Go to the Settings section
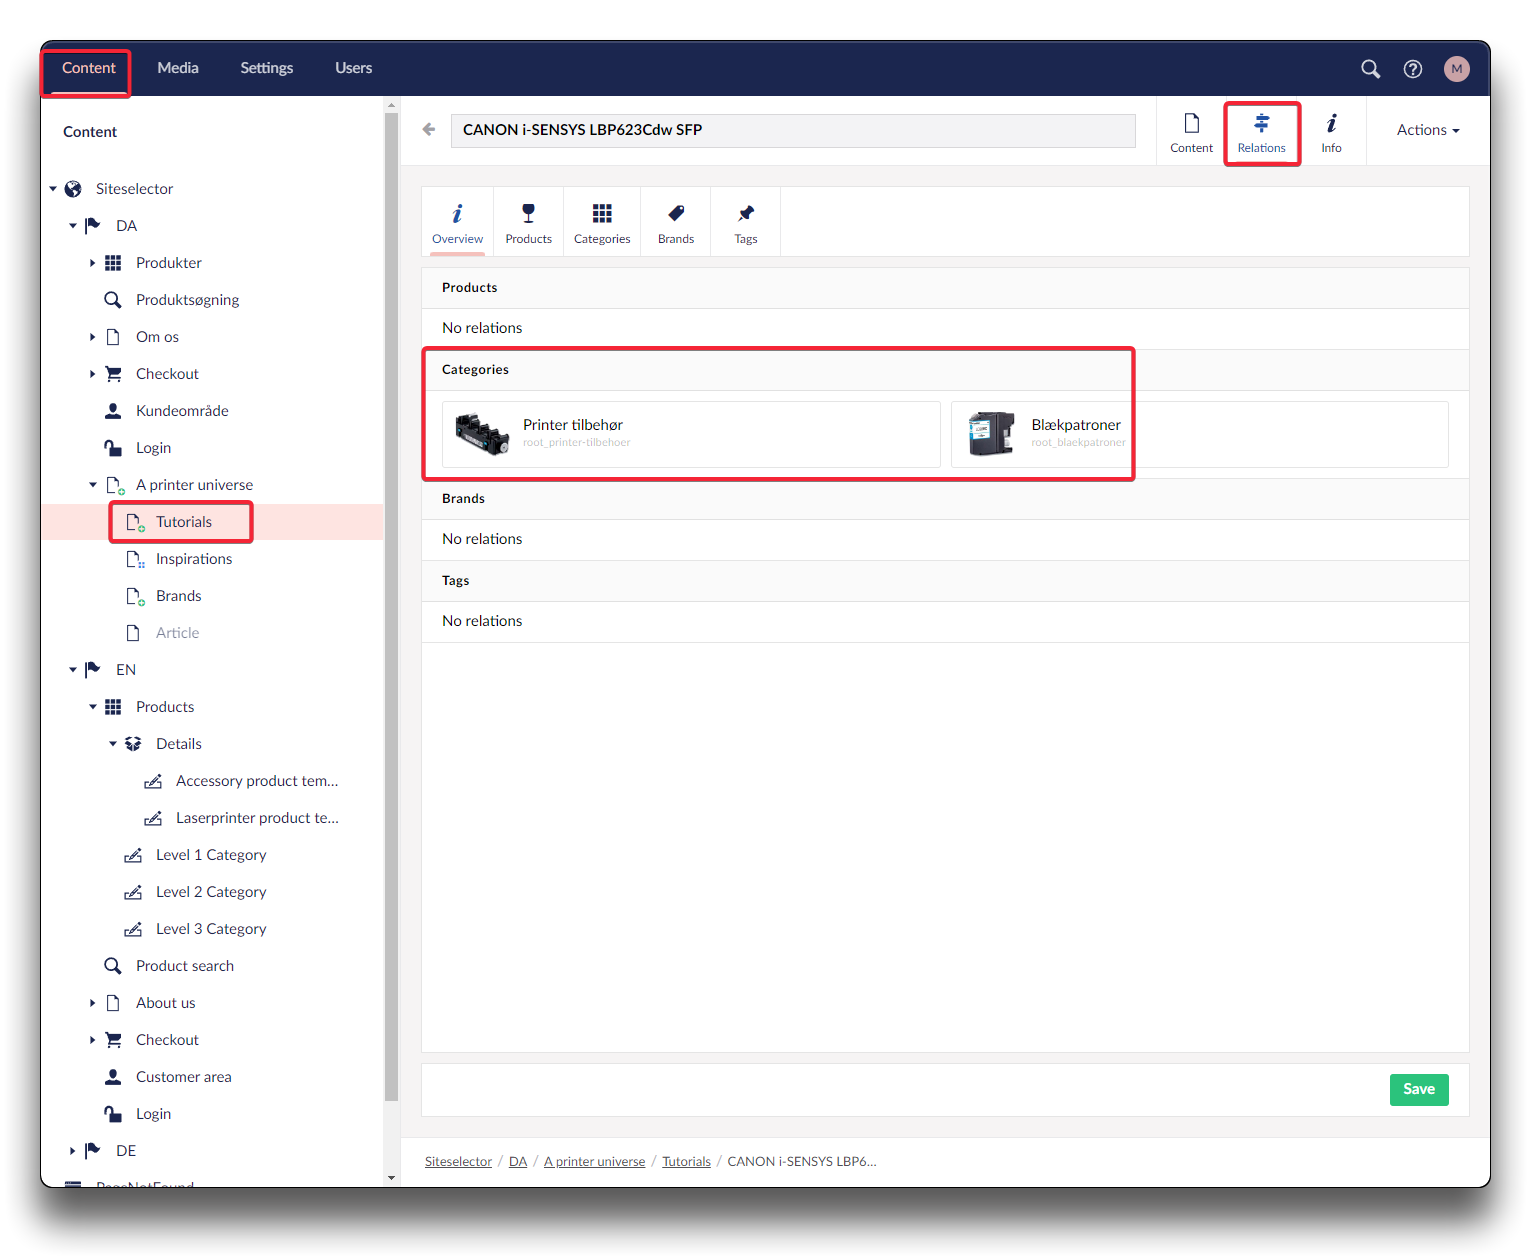Screen dimensions: 1531x1260 [266, 68]
